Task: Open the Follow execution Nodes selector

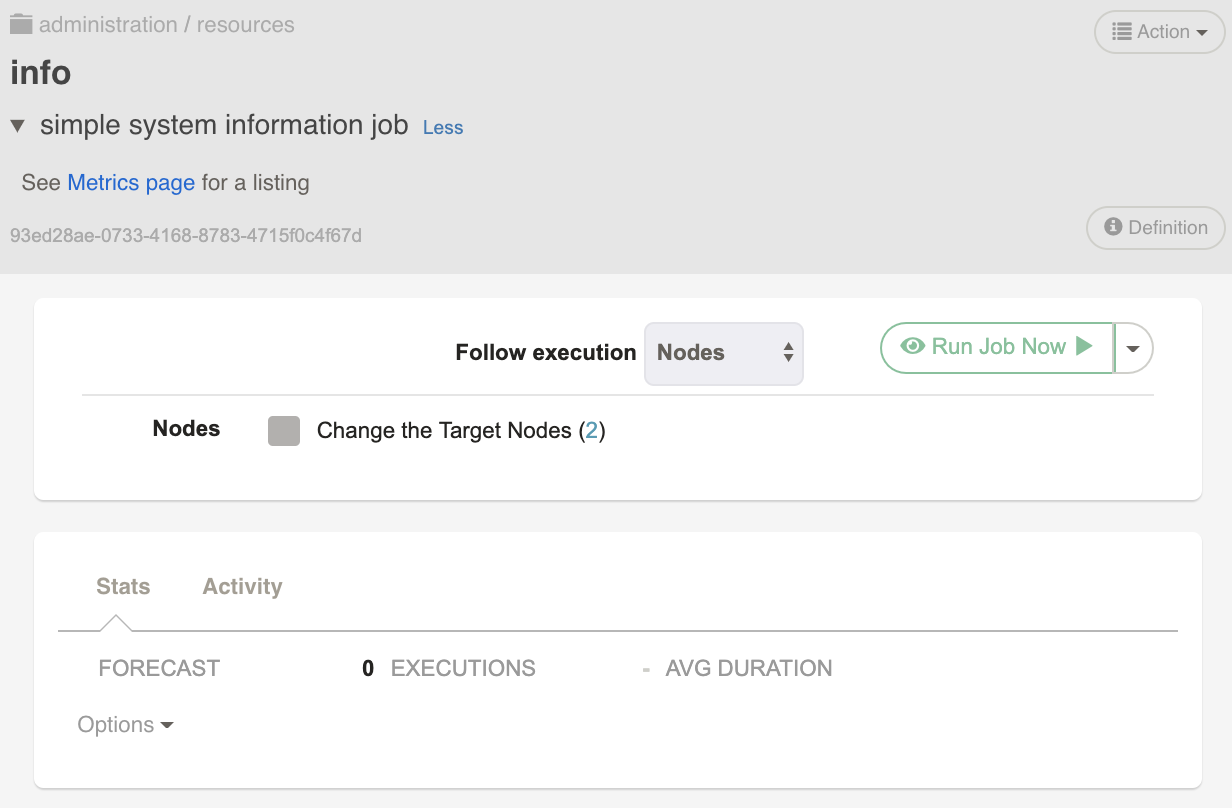Action: 723,353
